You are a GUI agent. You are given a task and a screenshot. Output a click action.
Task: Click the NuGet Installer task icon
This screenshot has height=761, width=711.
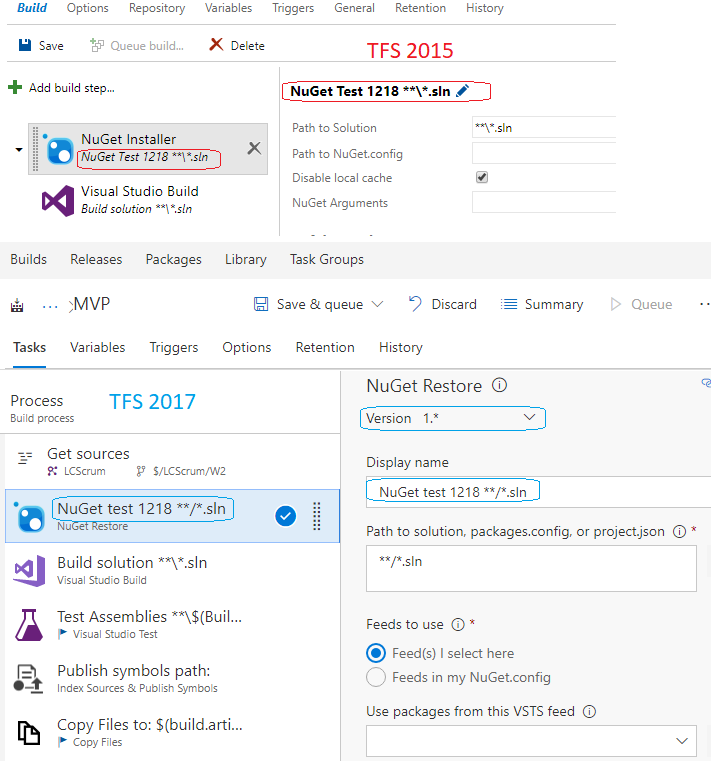pyautogui.click(x=59, y=149)
